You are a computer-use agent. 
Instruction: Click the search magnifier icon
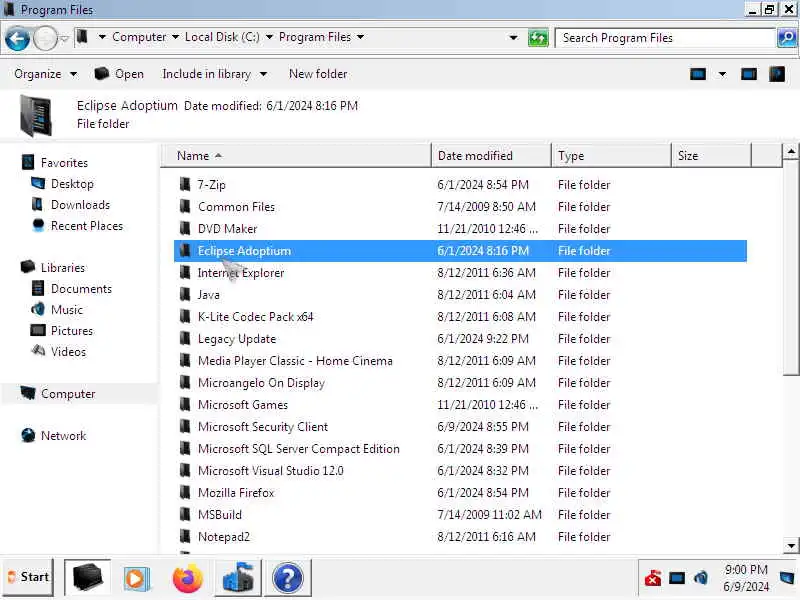pos(787,38)
